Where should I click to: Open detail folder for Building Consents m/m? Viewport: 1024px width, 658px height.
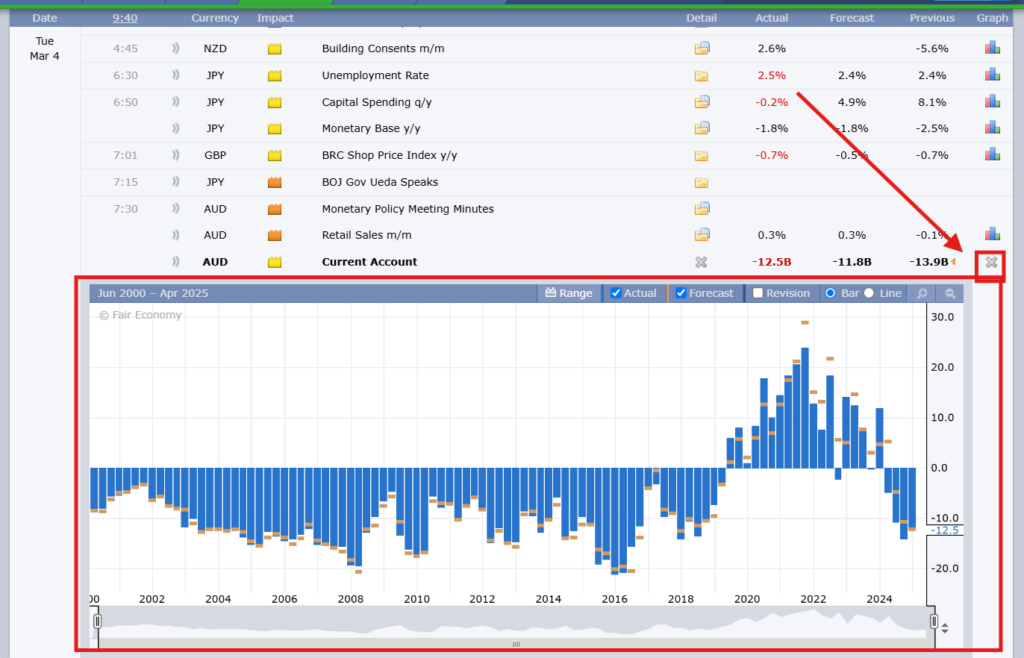pos(701,48)
